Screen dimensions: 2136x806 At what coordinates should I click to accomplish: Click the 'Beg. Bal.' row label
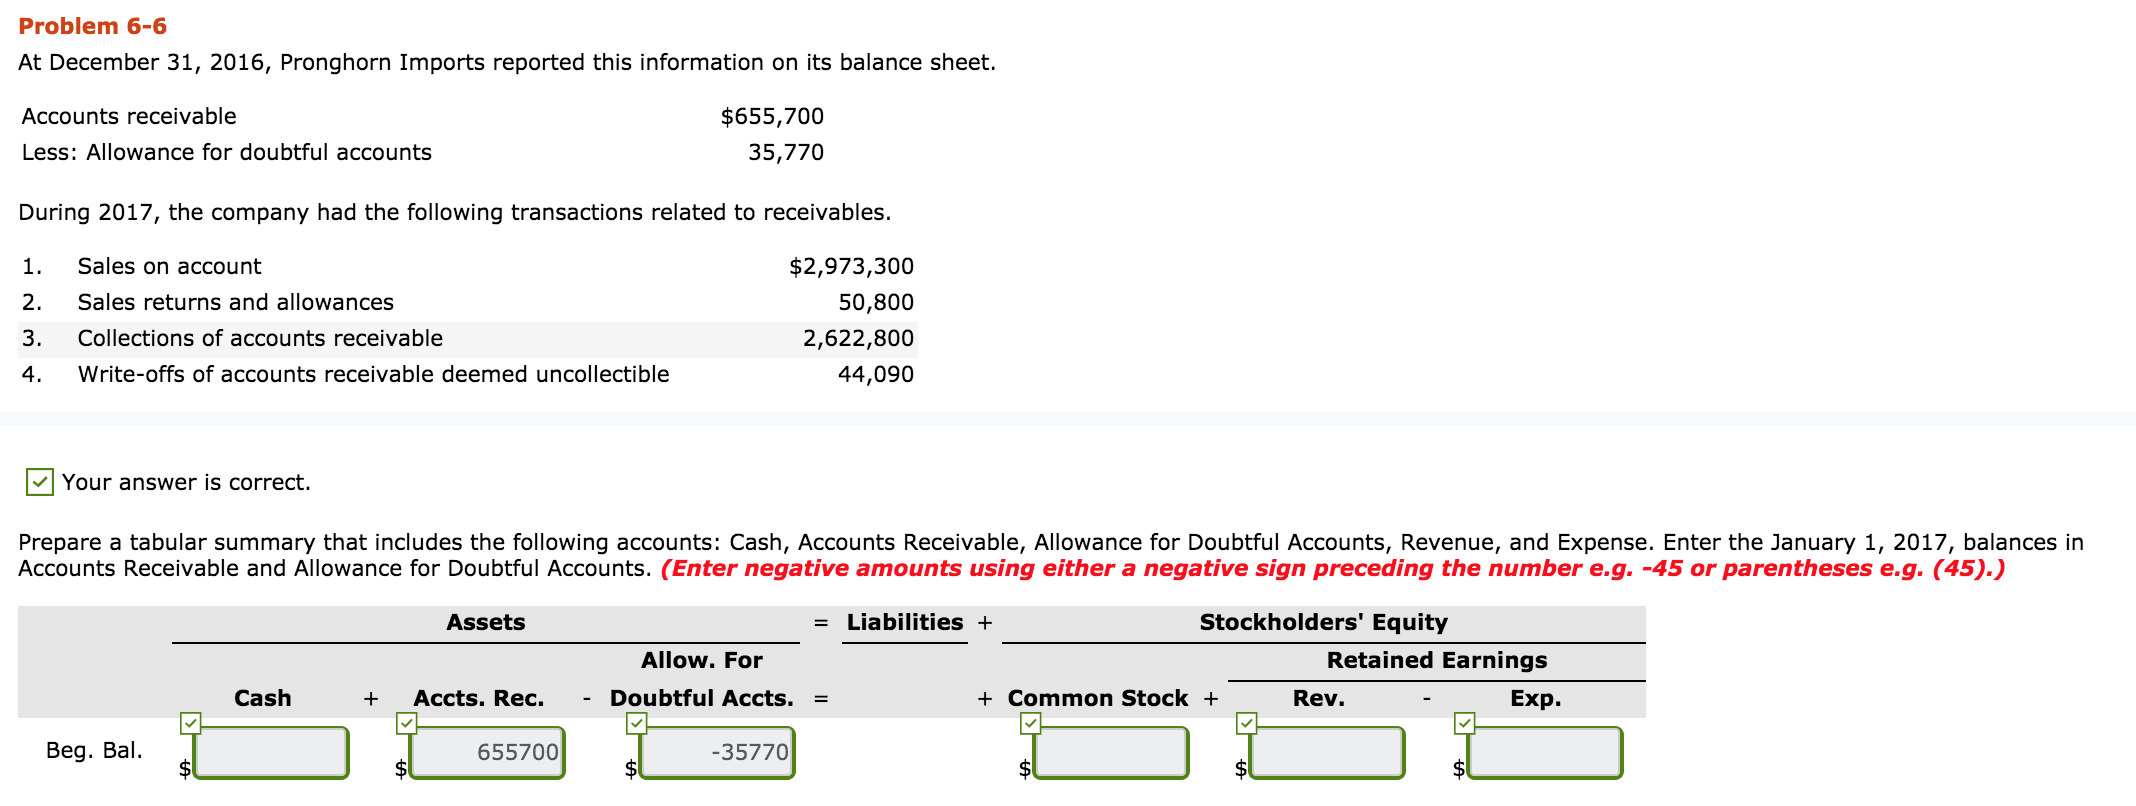(x=94, y=750)
